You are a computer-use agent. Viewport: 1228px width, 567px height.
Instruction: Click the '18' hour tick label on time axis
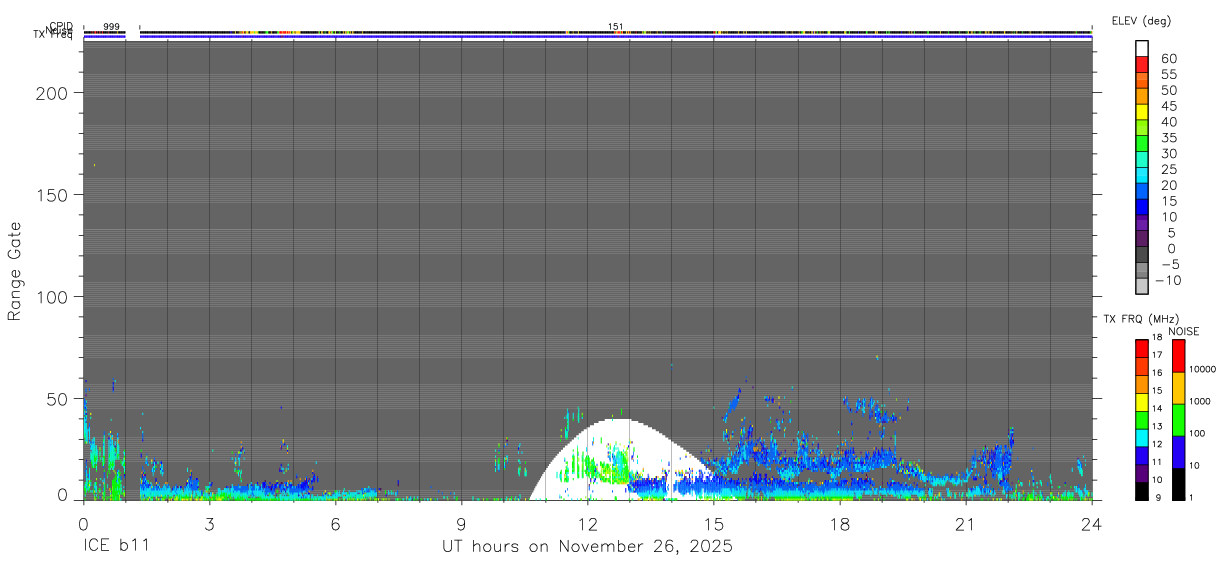(x=839, y=523)
